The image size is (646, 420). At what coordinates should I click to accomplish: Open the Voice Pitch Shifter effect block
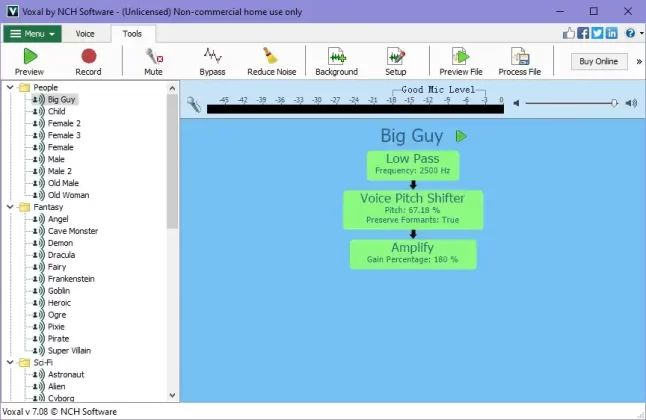tap(413, 210)
